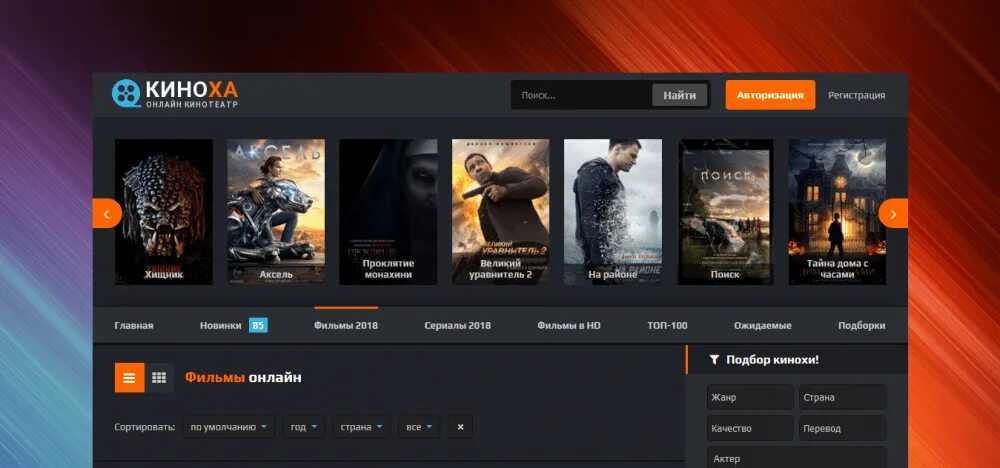
Task: Open the Жанр selector in sidebar
Action: click(750, 397)
